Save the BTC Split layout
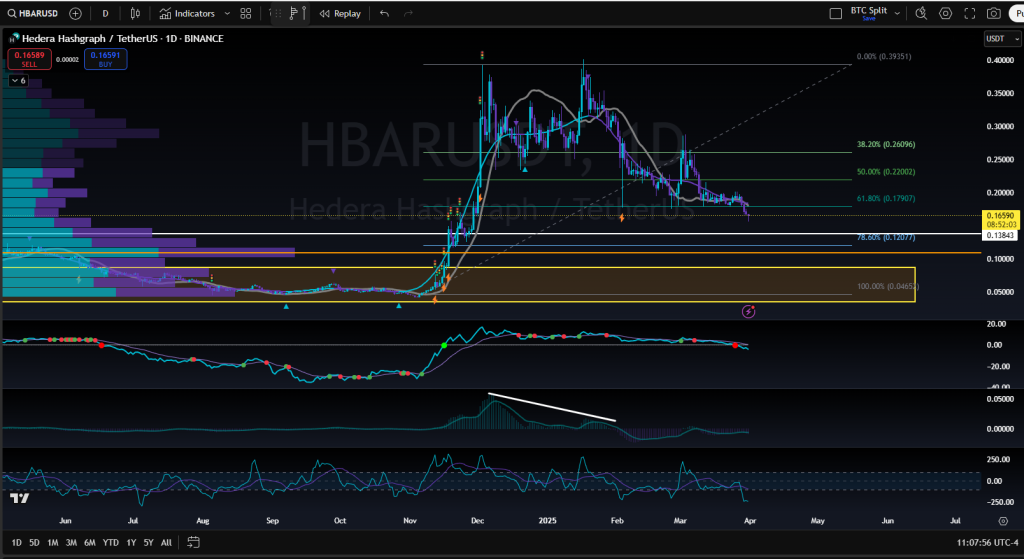1024x559 pixels. pos(869,18)
